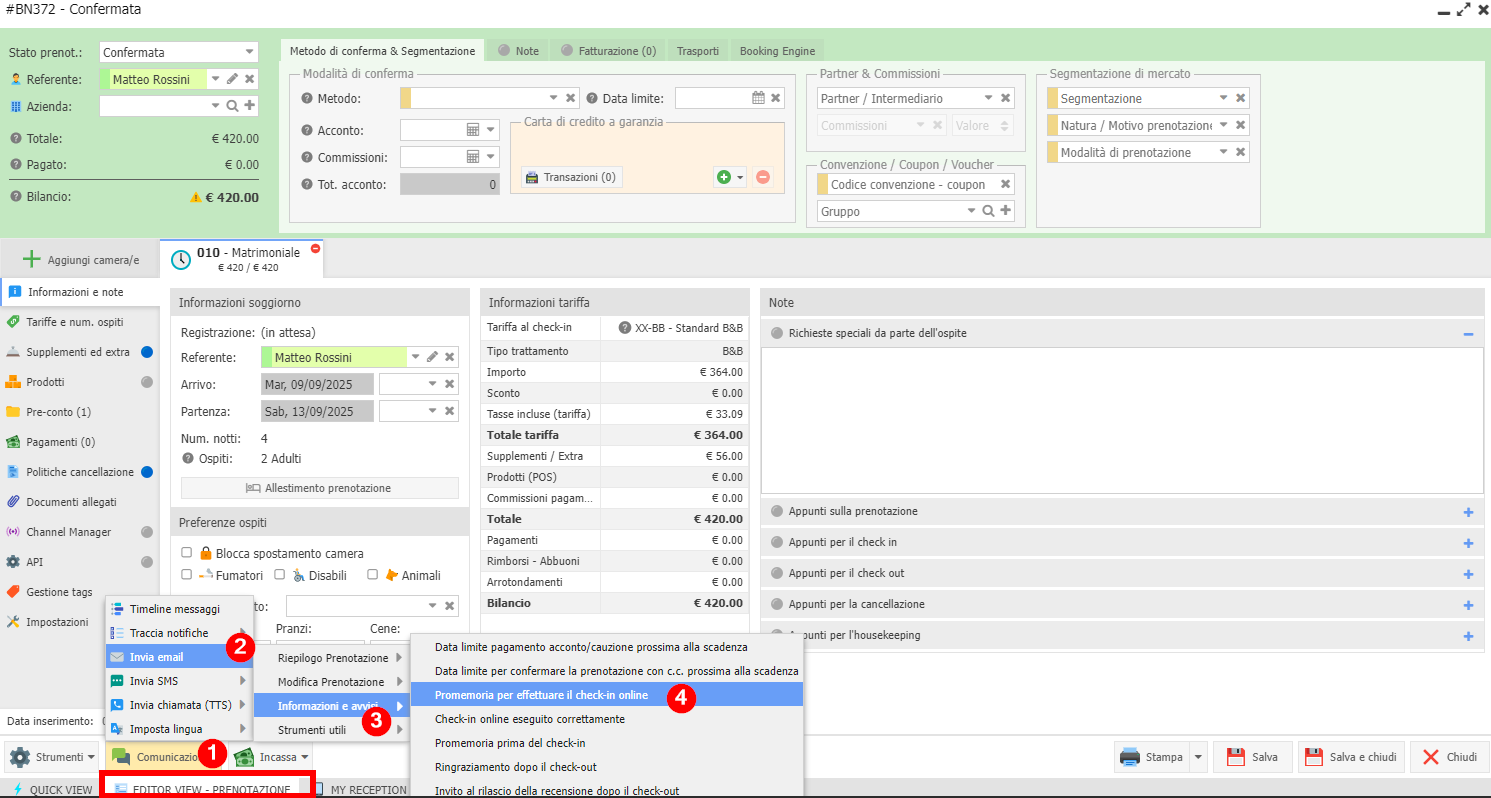Check the Fumatori checkbox
The height and width of the screenshot is (798, 1491).
(187, 575)
